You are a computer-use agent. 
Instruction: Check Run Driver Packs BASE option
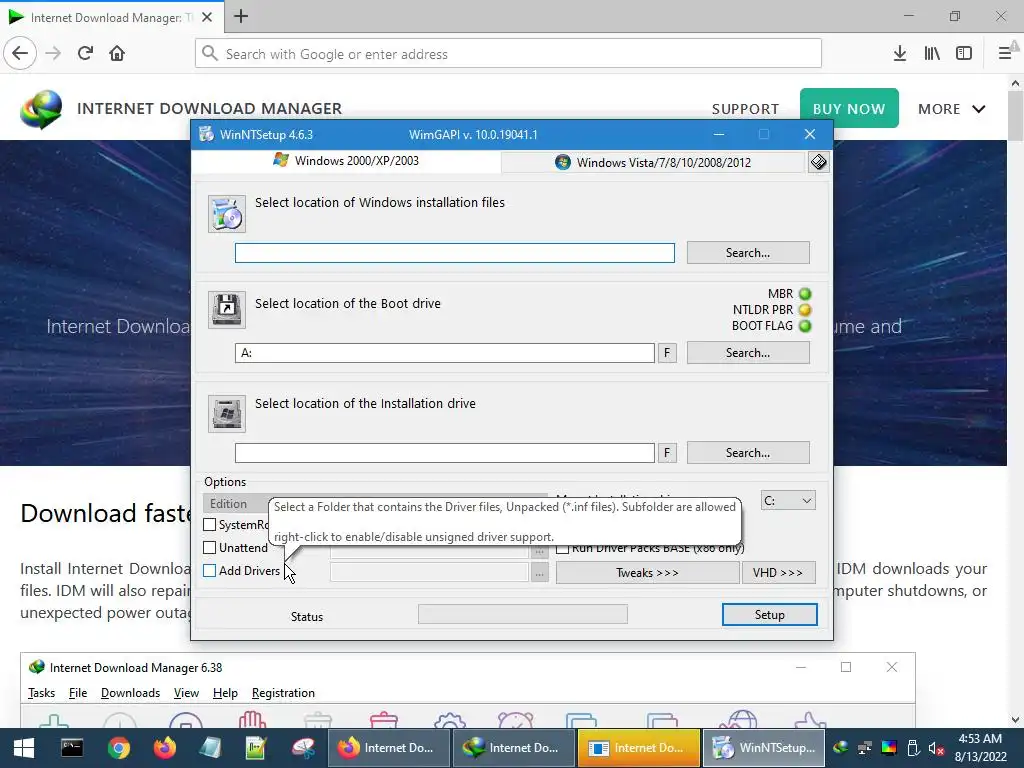tap(562, 549)
